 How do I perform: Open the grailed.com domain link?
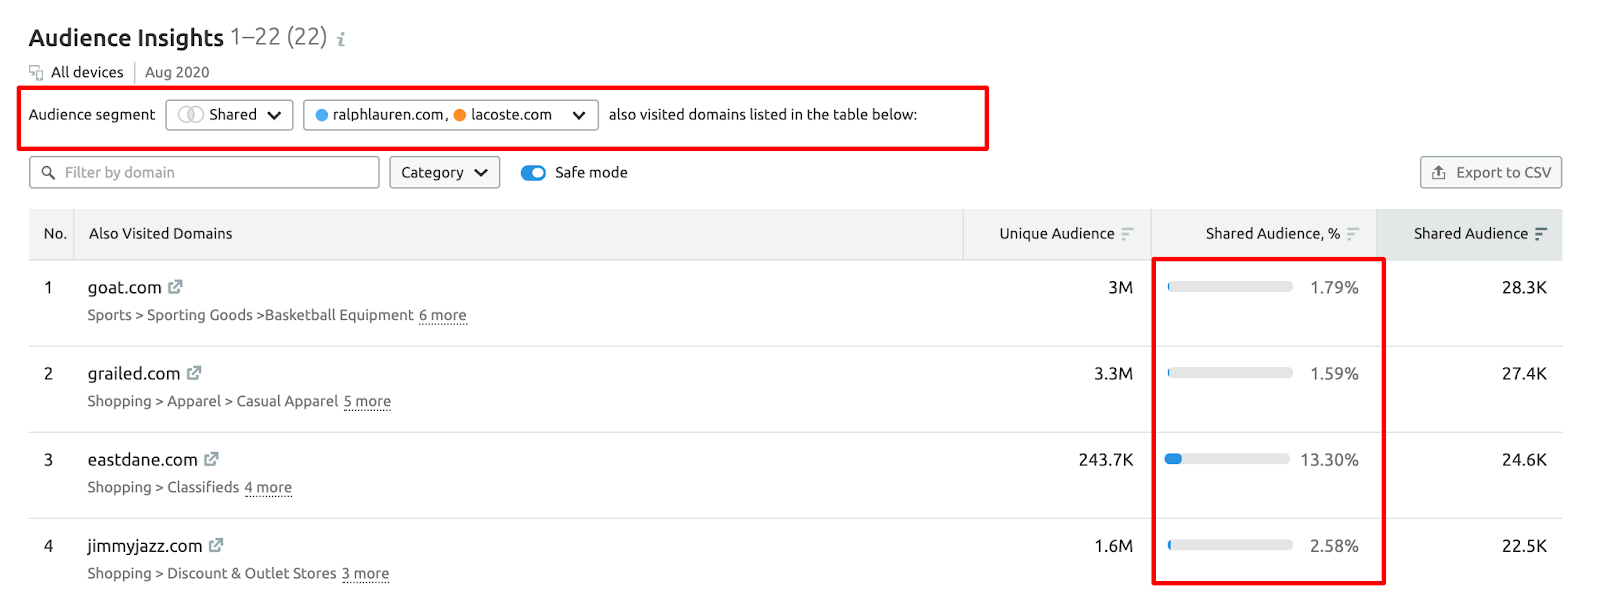pyautogui.click(x=134, y=374)
